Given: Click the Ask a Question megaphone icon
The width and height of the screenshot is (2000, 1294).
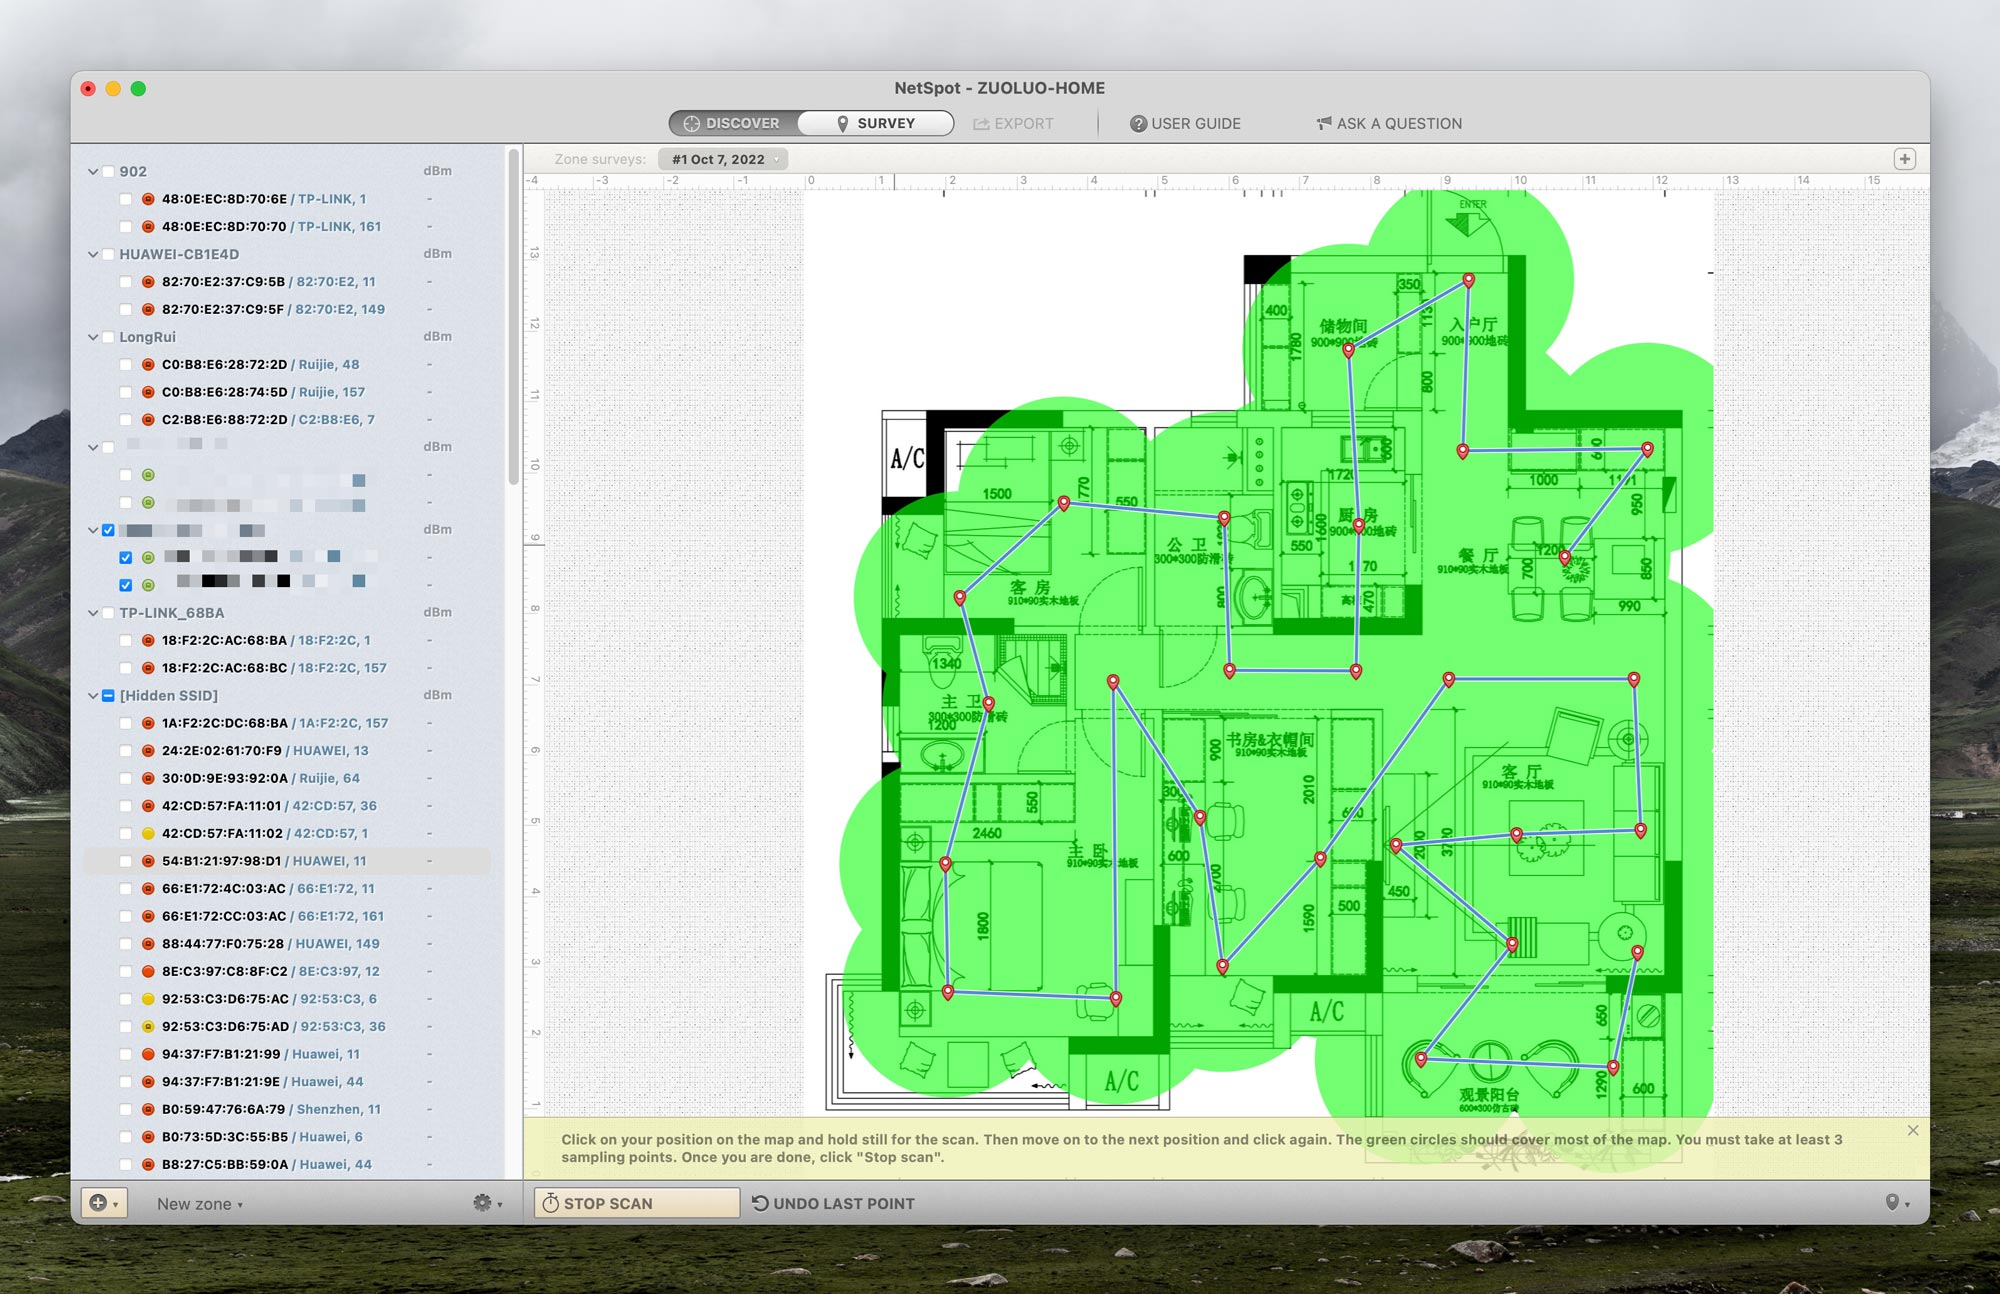Looking at the screenshot, I should 1324,123.
